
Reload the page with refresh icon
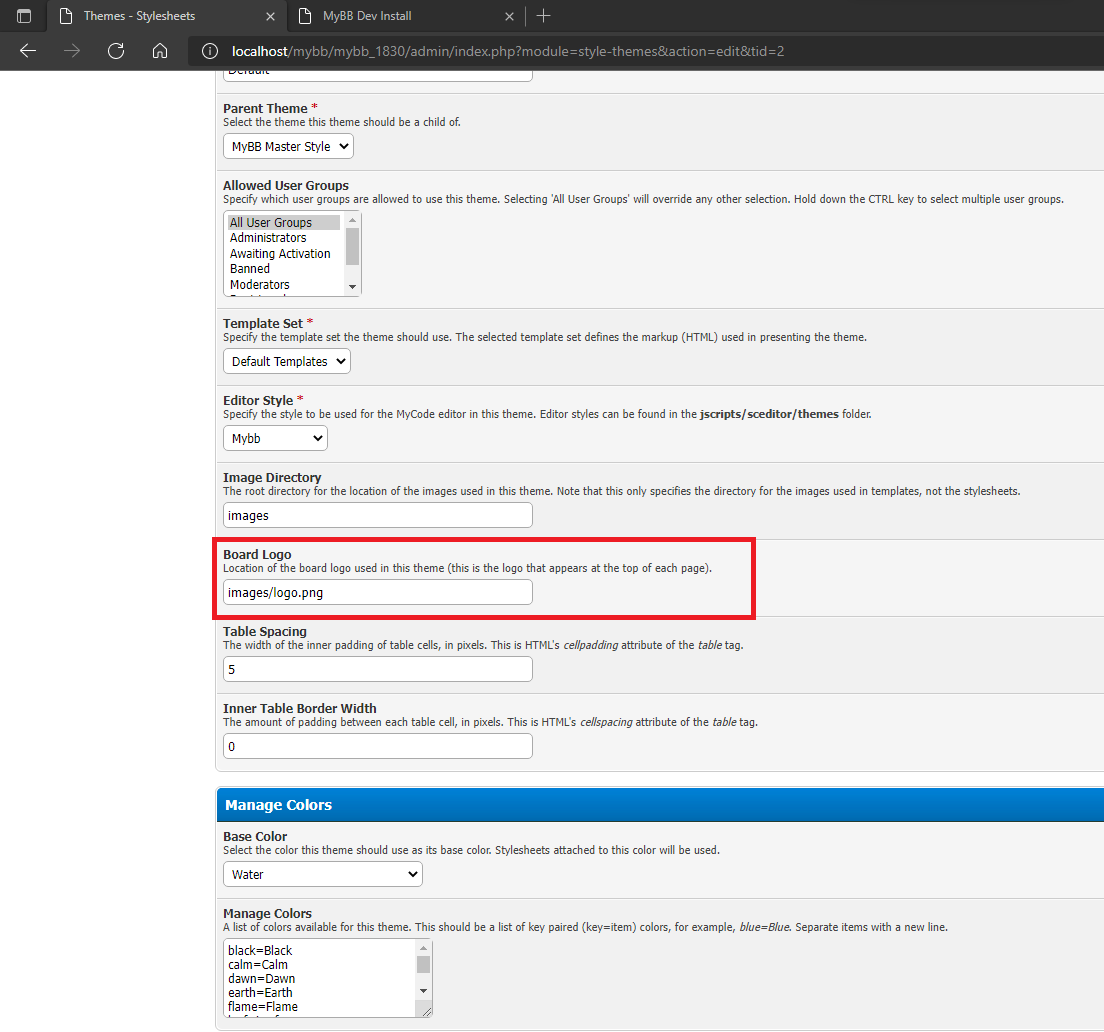(115, 51)
